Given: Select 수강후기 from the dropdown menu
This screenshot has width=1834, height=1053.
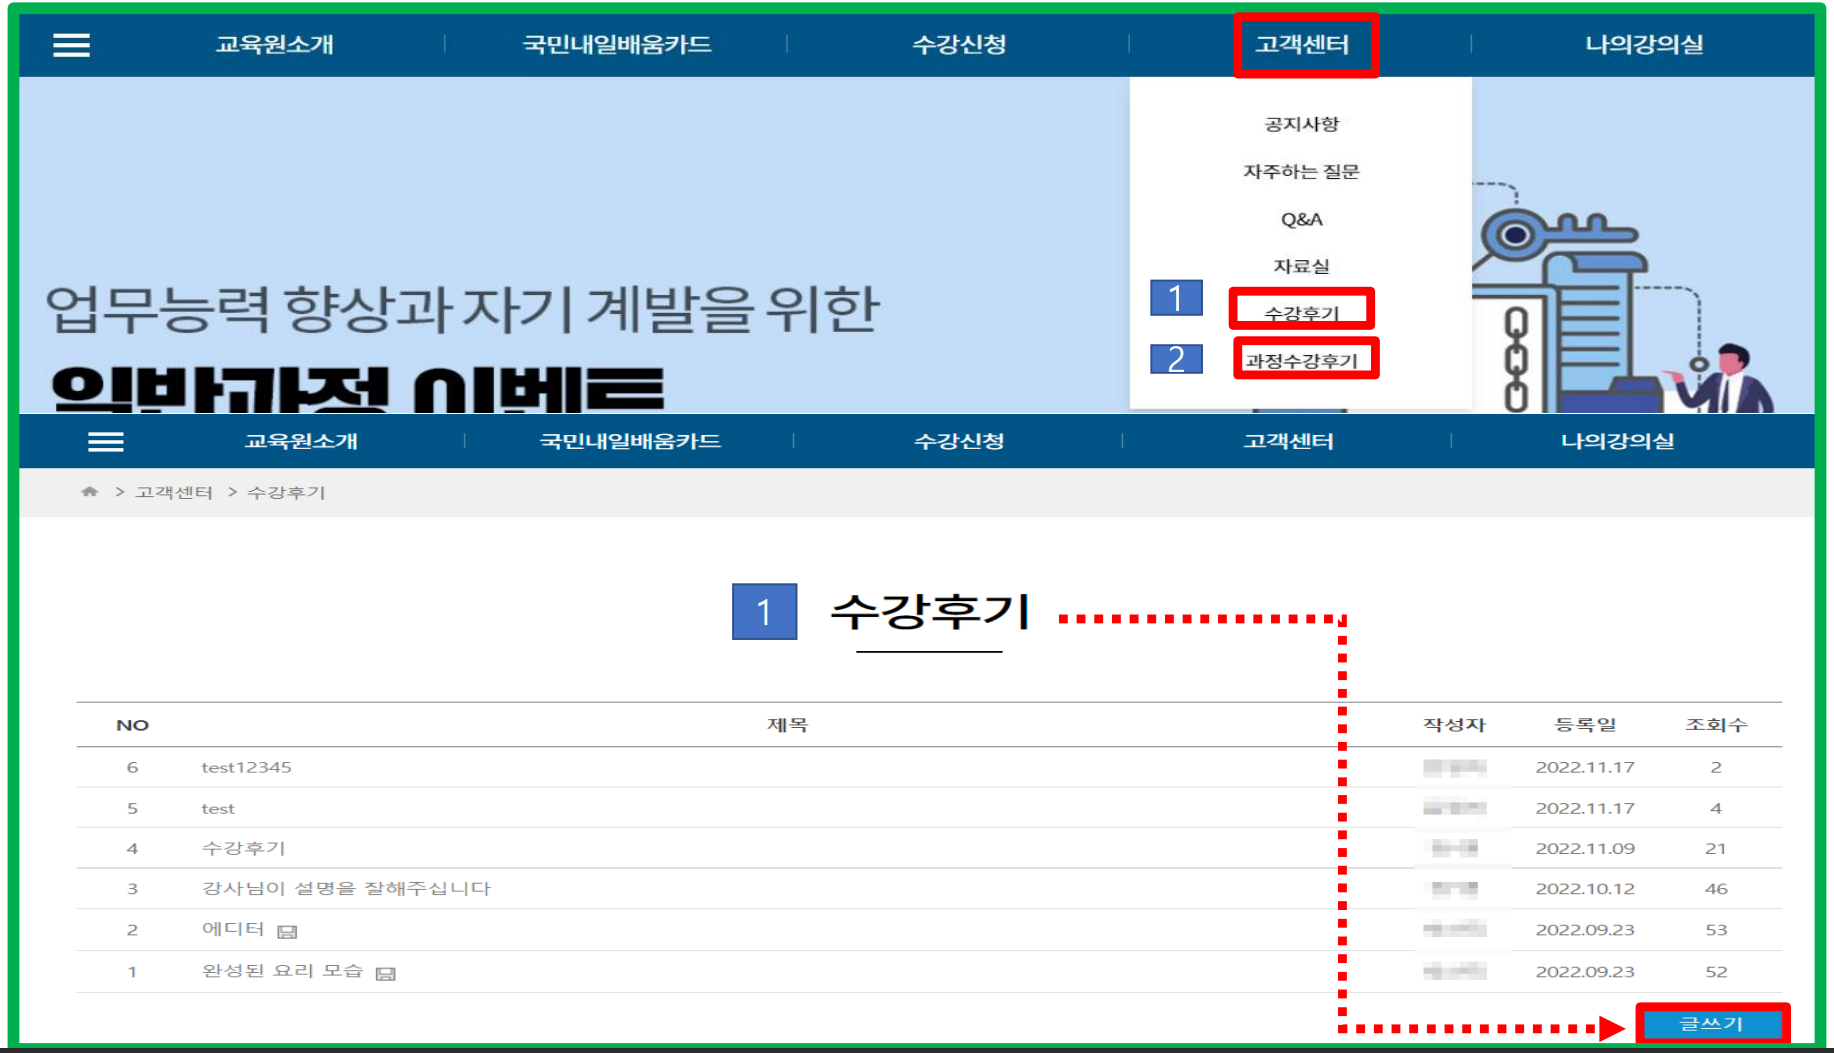Looking at the screenshot, I should pyautogui.click(x=1301, y=312).
